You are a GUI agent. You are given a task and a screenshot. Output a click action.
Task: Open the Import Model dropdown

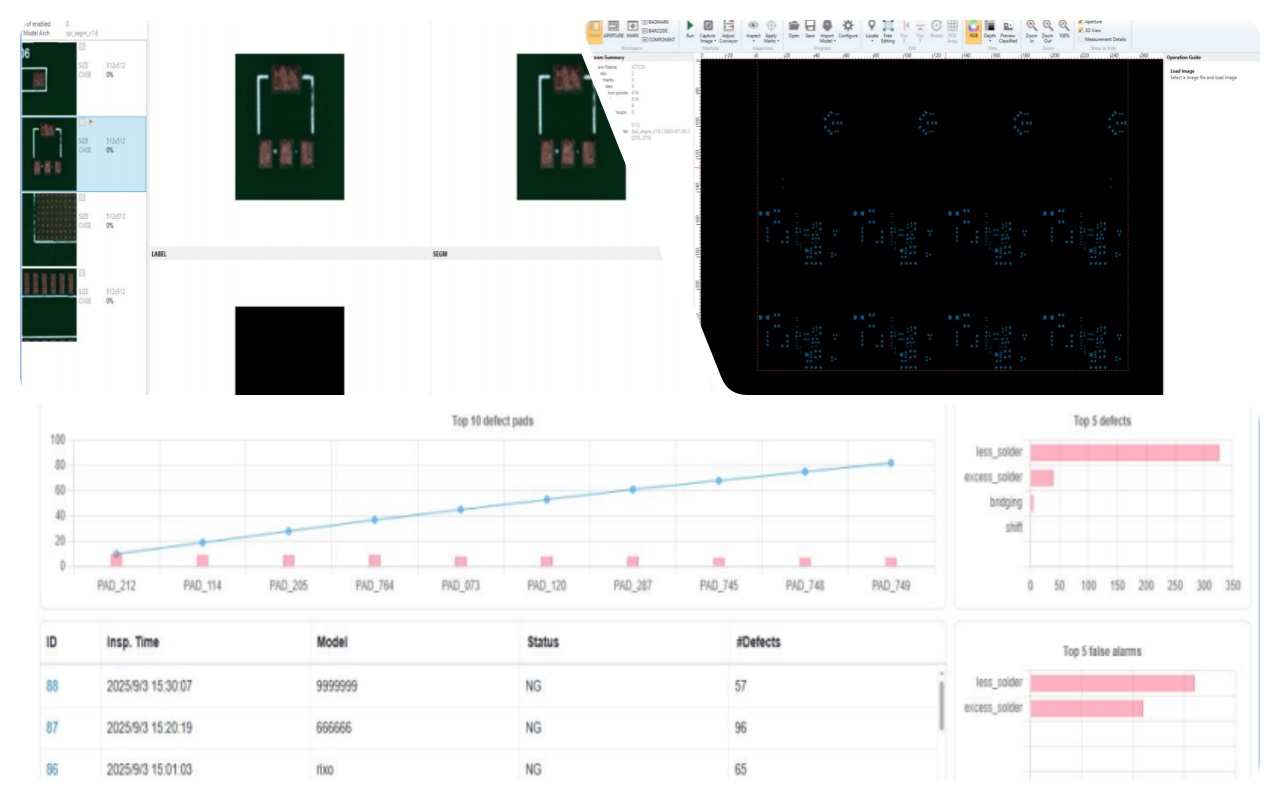point(827,42)
